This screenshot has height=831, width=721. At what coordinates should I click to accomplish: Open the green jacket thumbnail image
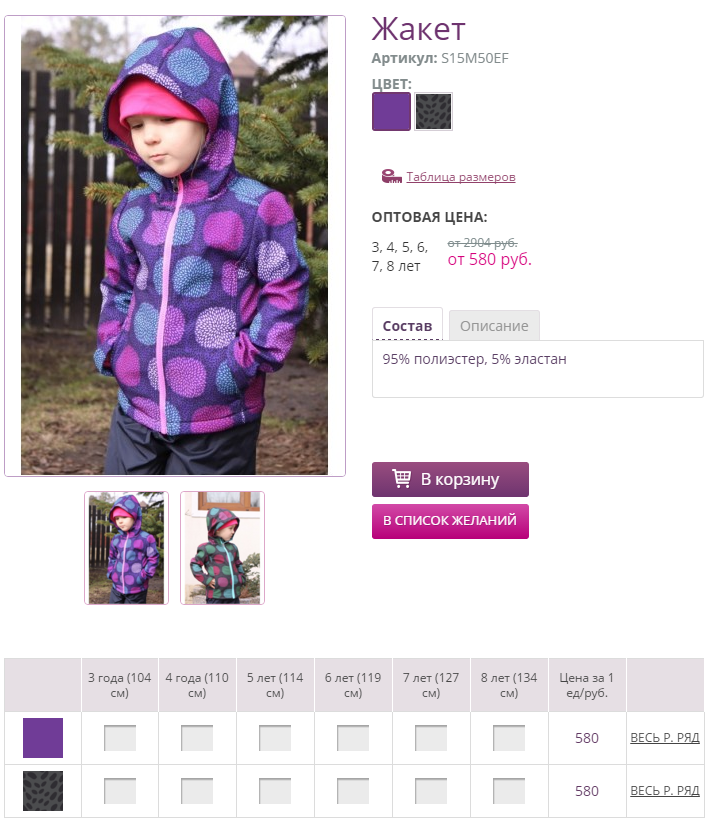222,548
